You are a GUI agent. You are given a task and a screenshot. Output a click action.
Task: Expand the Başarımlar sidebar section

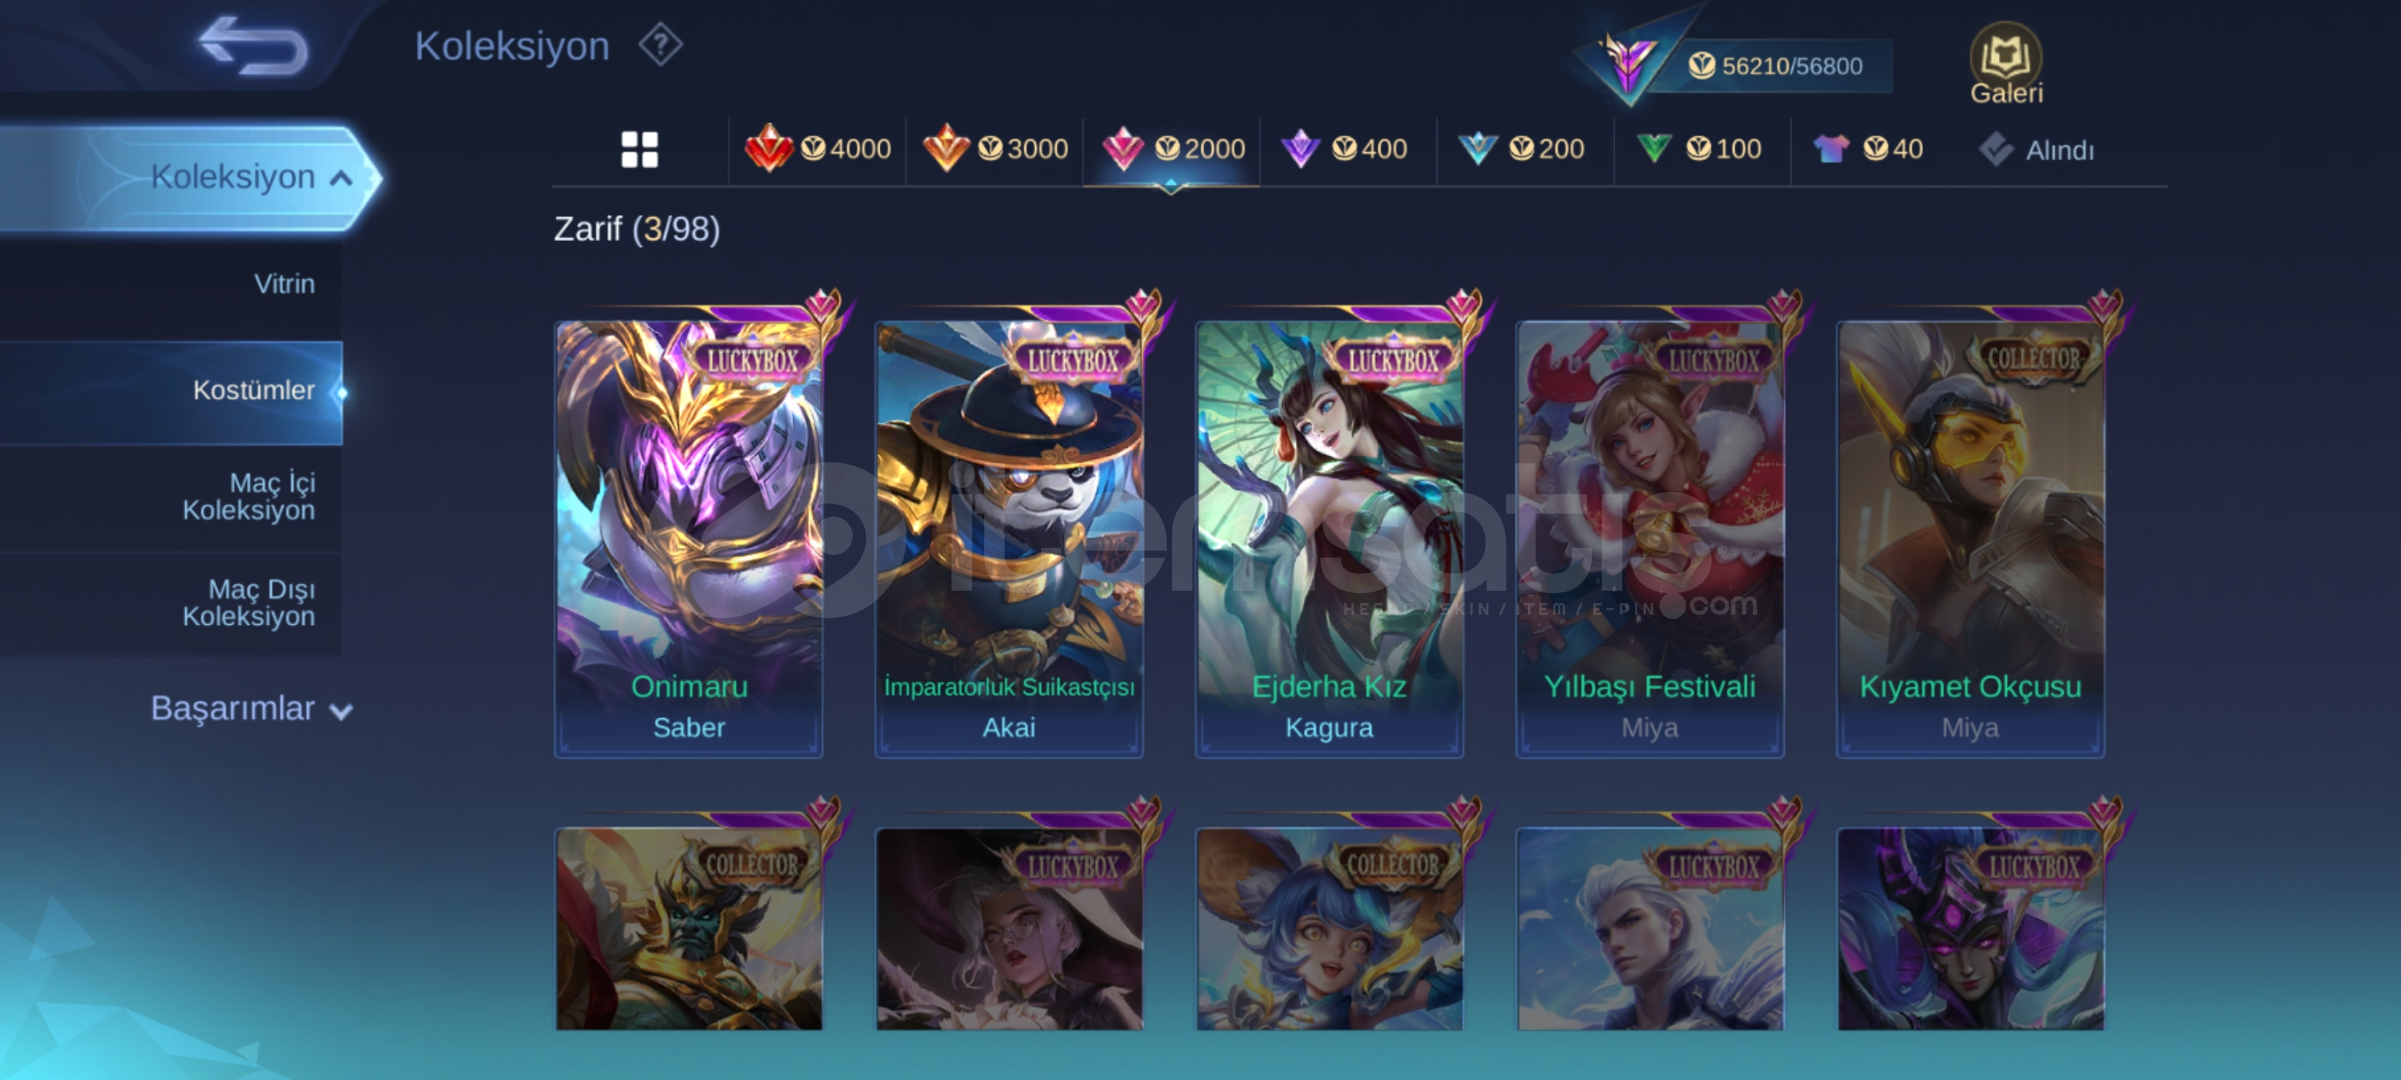tap(250, 709)
